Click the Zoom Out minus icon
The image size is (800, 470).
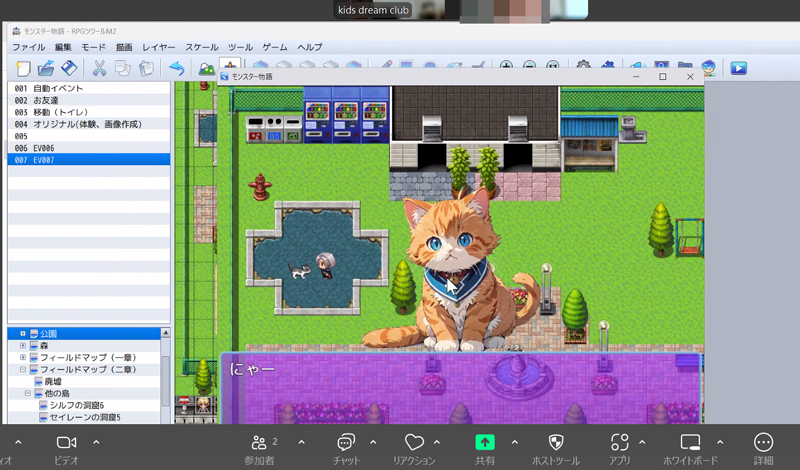[x=530, y=64]
